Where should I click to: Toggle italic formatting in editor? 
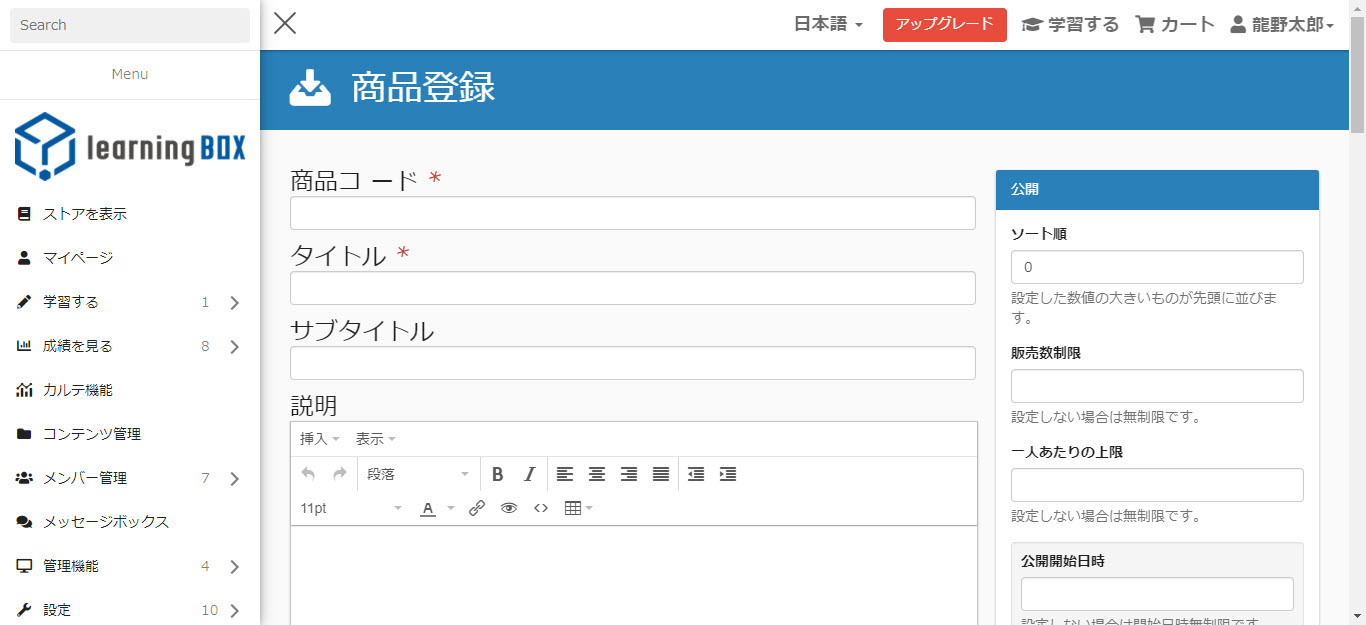[x=530, y=474]
